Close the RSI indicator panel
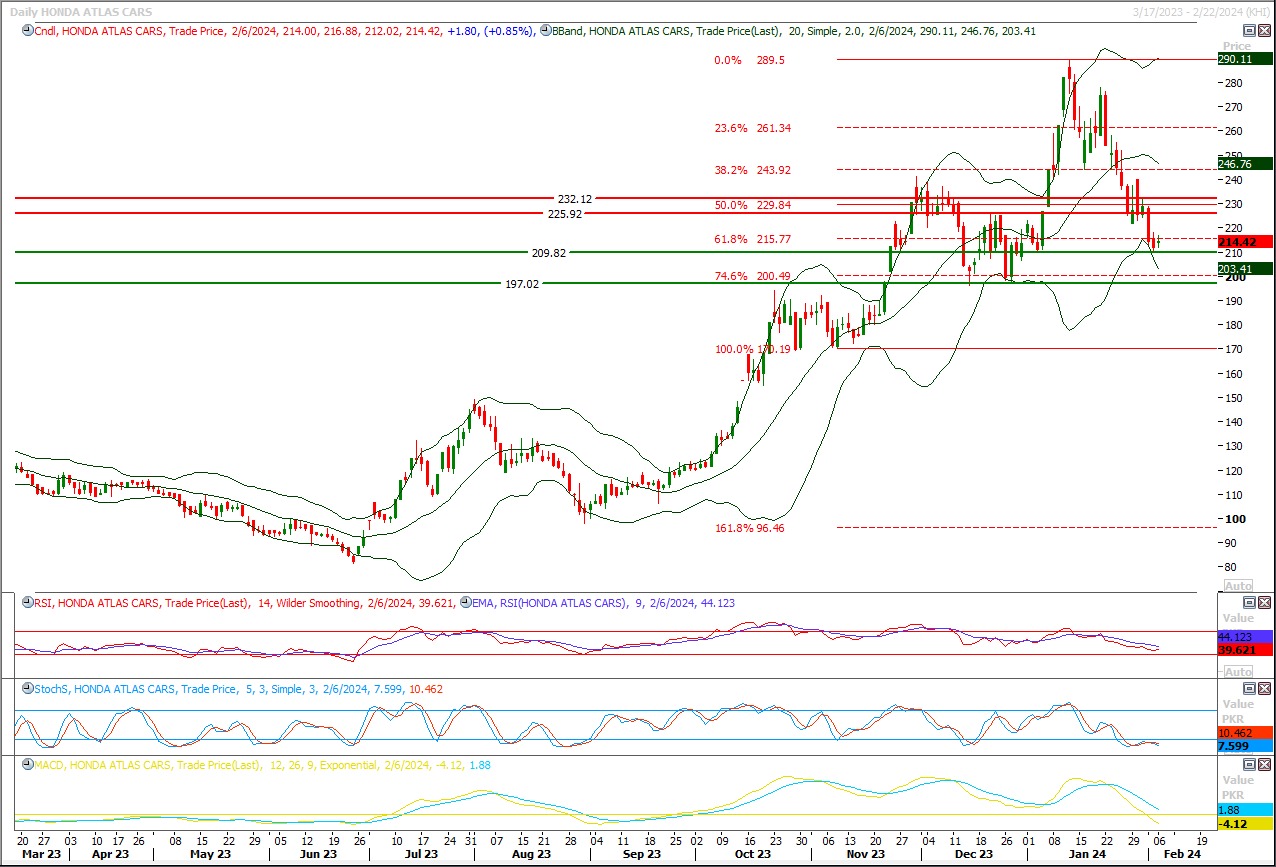Screen dimensions: 1276x867 click(x=1264, y=602)
